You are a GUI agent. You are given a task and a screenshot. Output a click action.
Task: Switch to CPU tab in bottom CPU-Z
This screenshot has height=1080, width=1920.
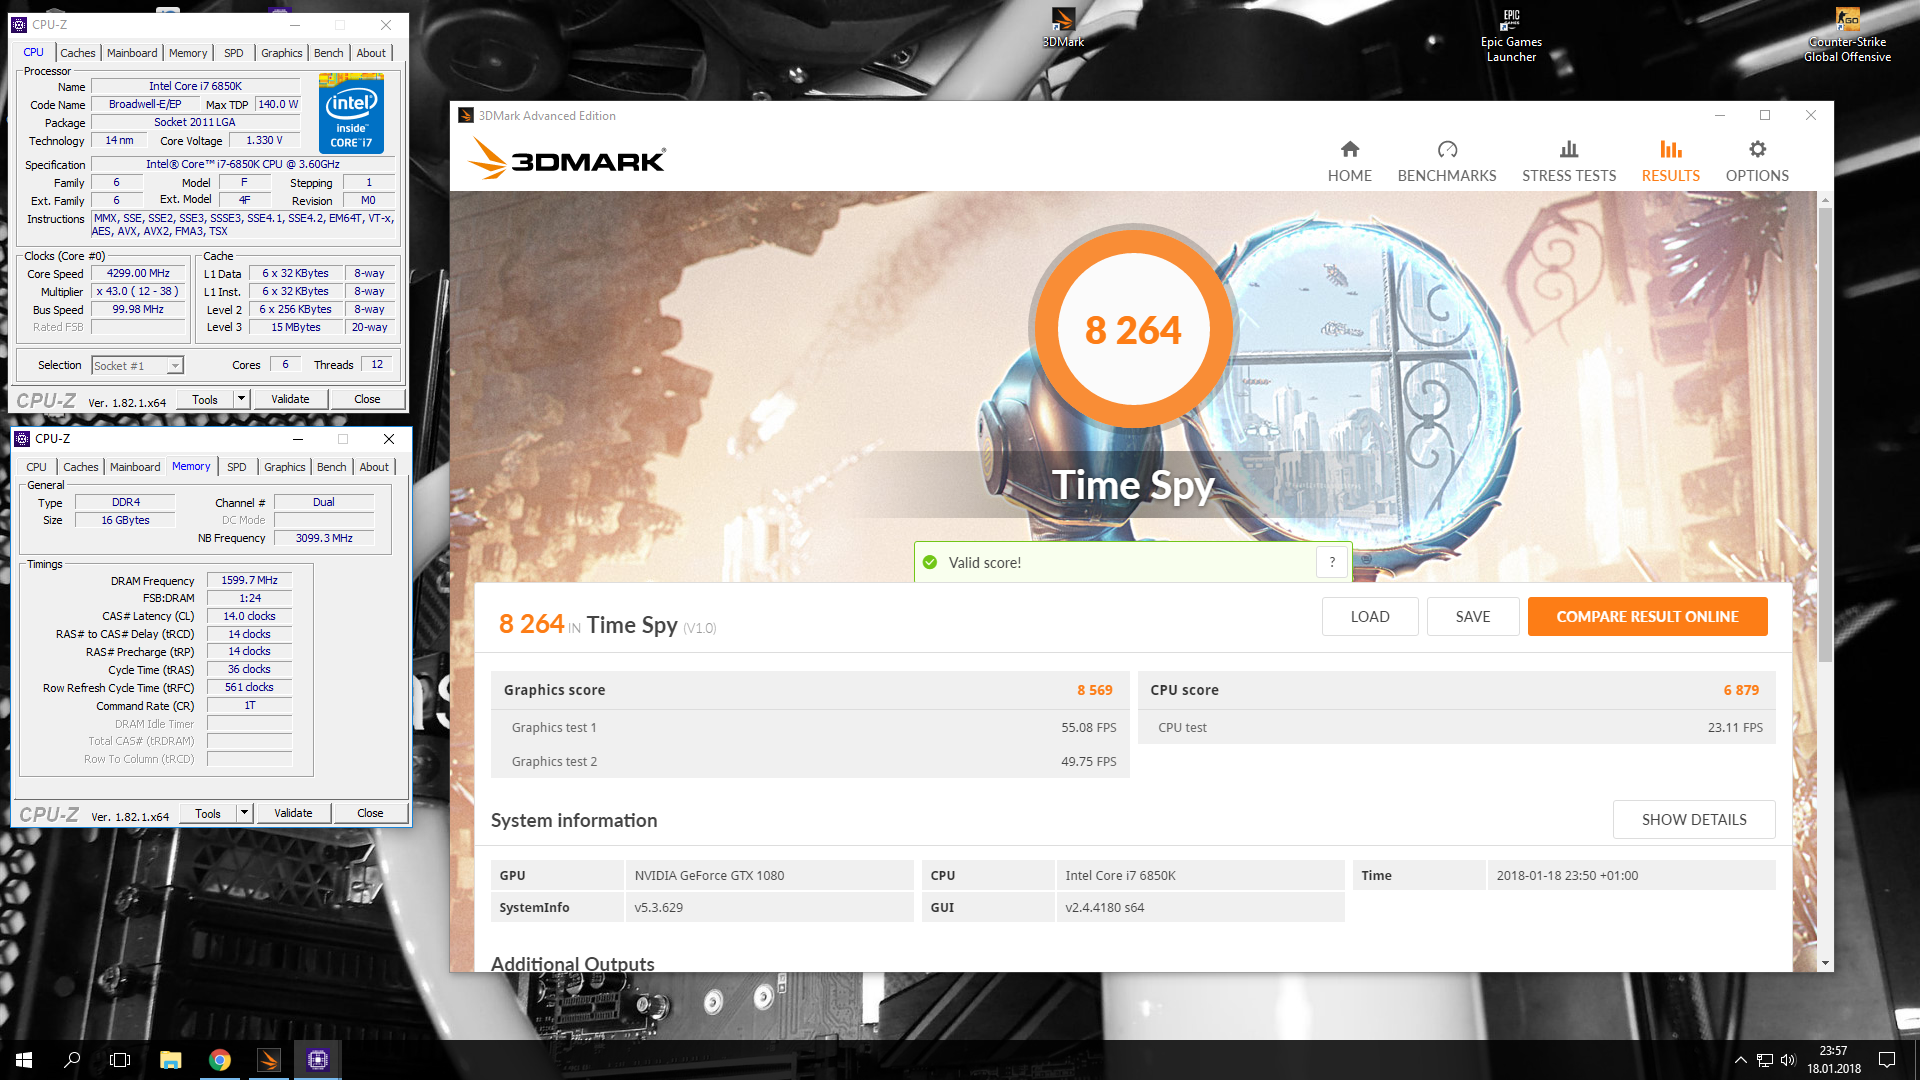click(36, 467)
